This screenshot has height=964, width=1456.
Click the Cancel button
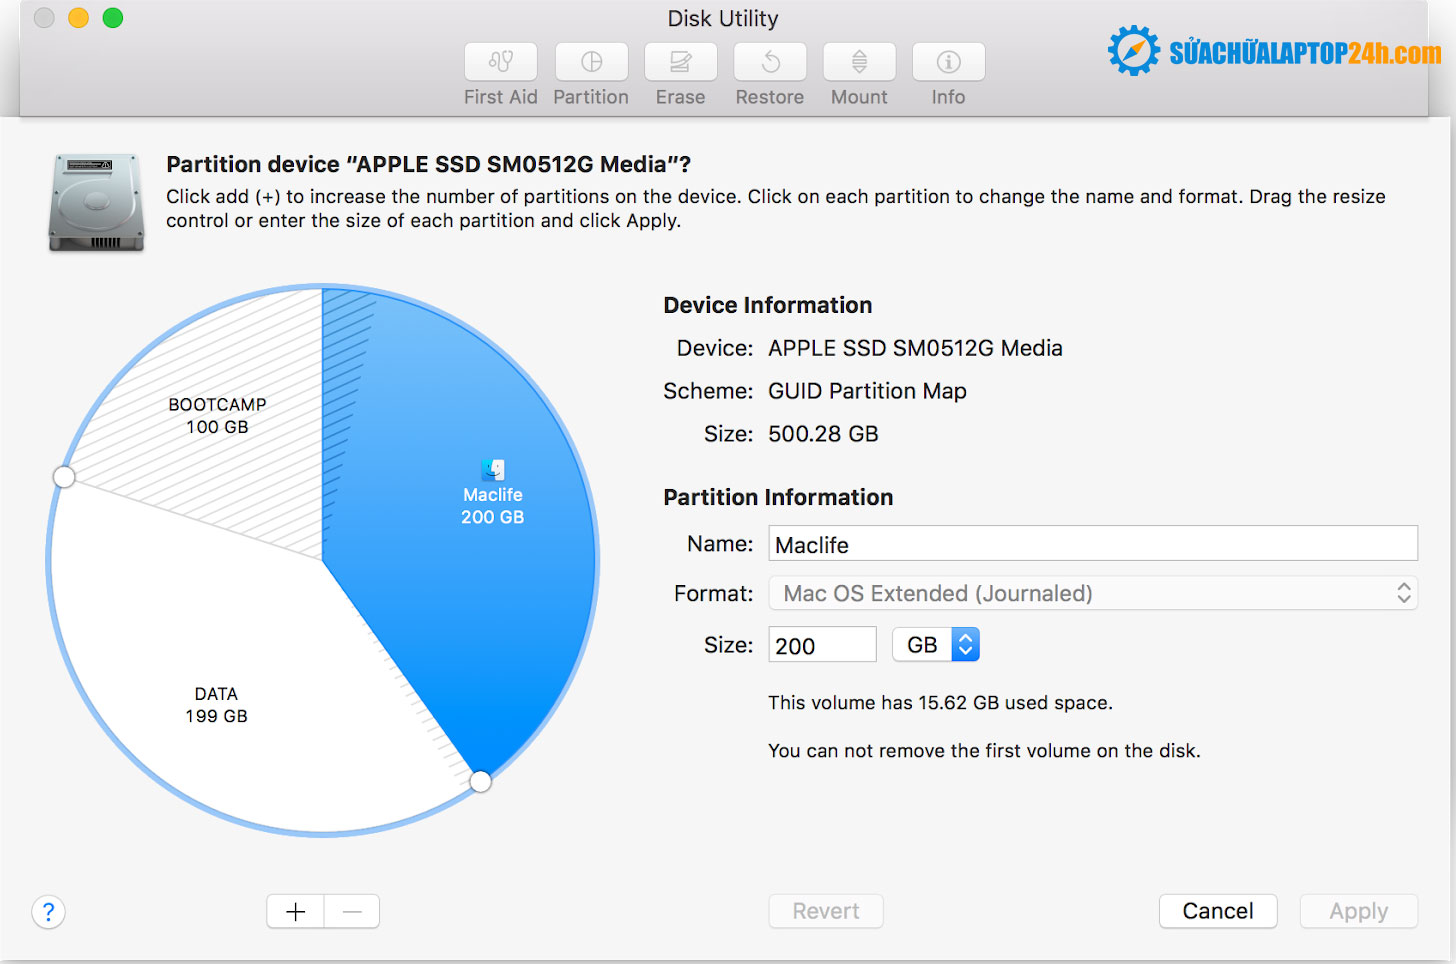coord(1217,911)
